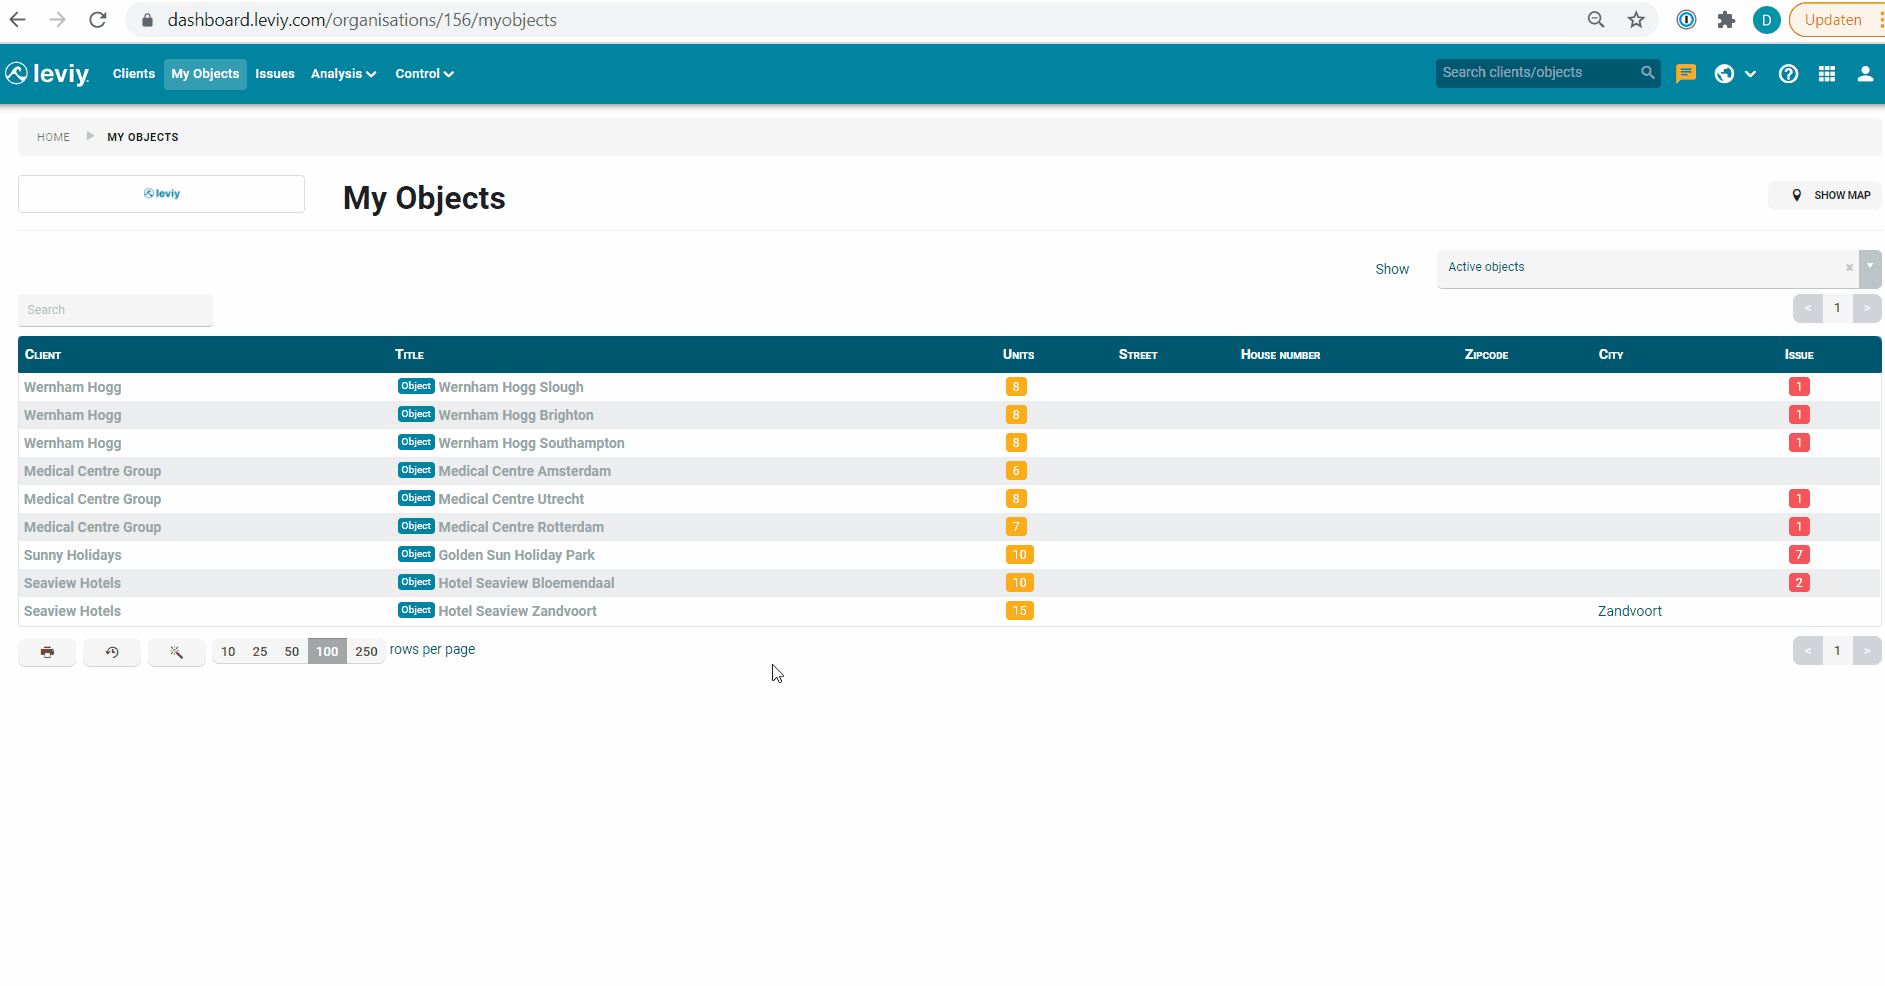This screenshot has height=986, width=1885.
Task: Set 250 rows per page
Action: click(367, 652)
